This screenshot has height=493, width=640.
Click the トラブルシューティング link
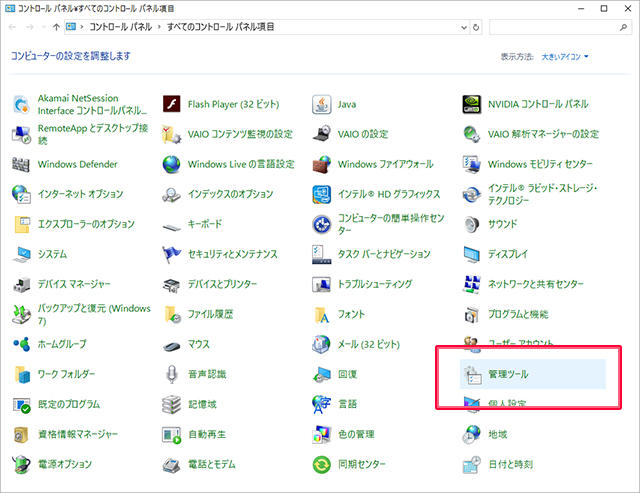(382, 284)
